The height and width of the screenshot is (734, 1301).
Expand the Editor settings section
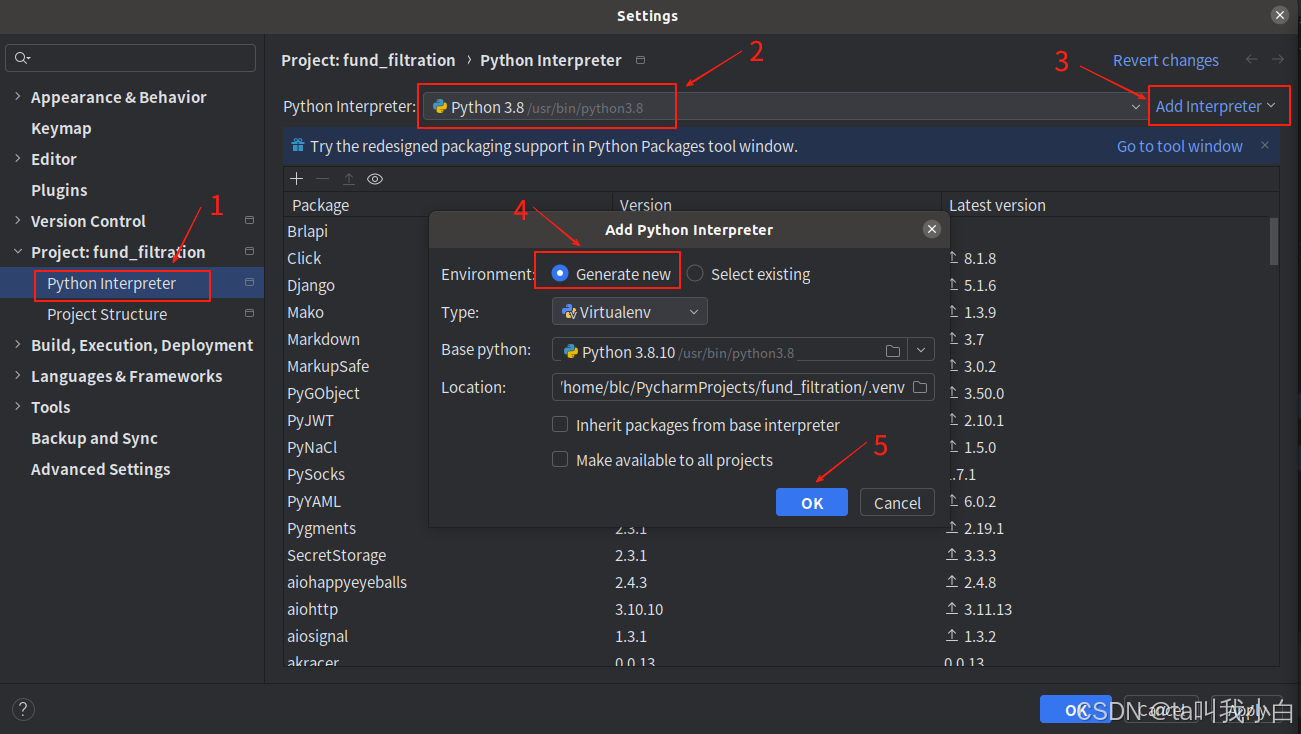coord(17,159)
